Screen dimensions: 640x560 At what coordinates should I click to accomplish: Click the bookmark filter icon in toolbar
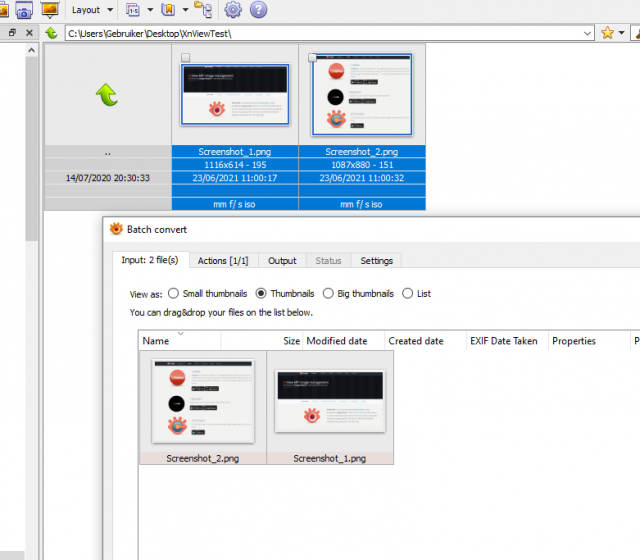[x=168, y=10]
